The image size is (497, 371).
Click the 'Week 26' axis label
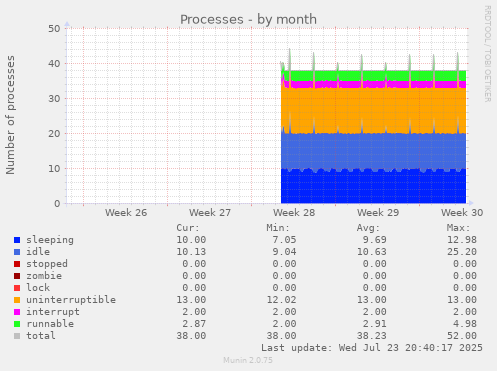(126, 213)
